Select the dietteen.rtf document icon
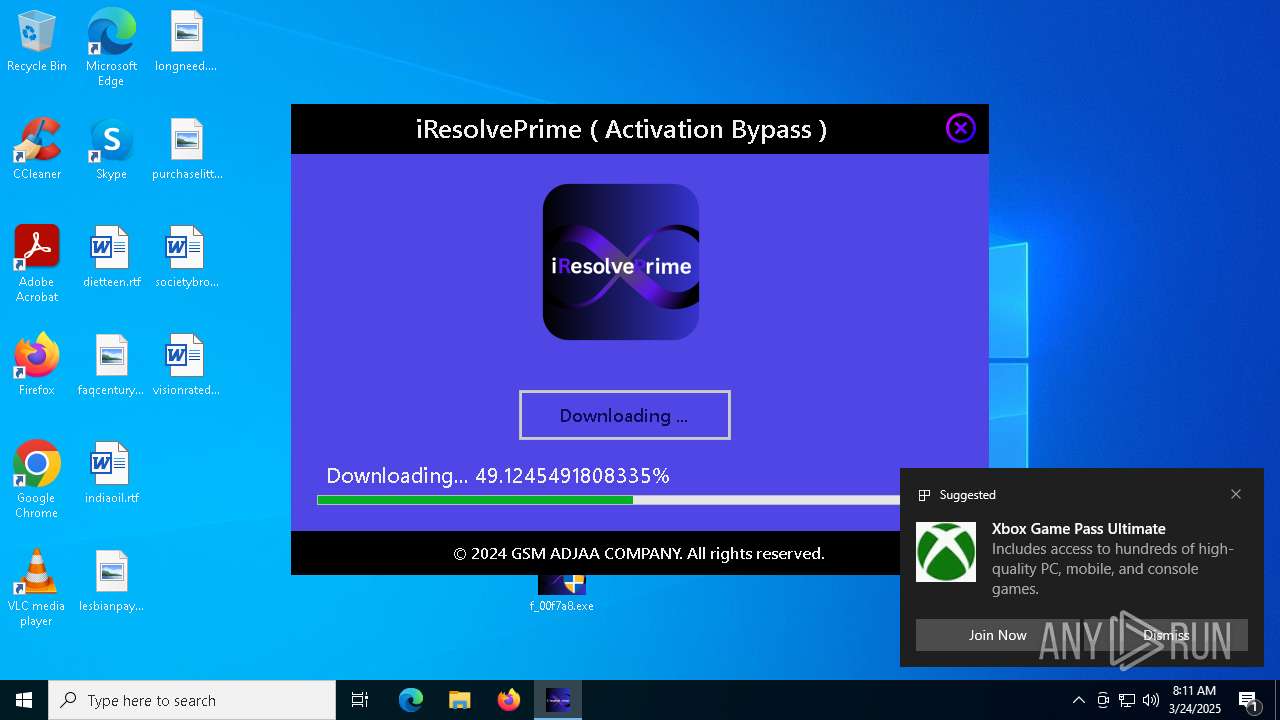This screenshot has height=720, width=1280. click(x=111, y=258)
